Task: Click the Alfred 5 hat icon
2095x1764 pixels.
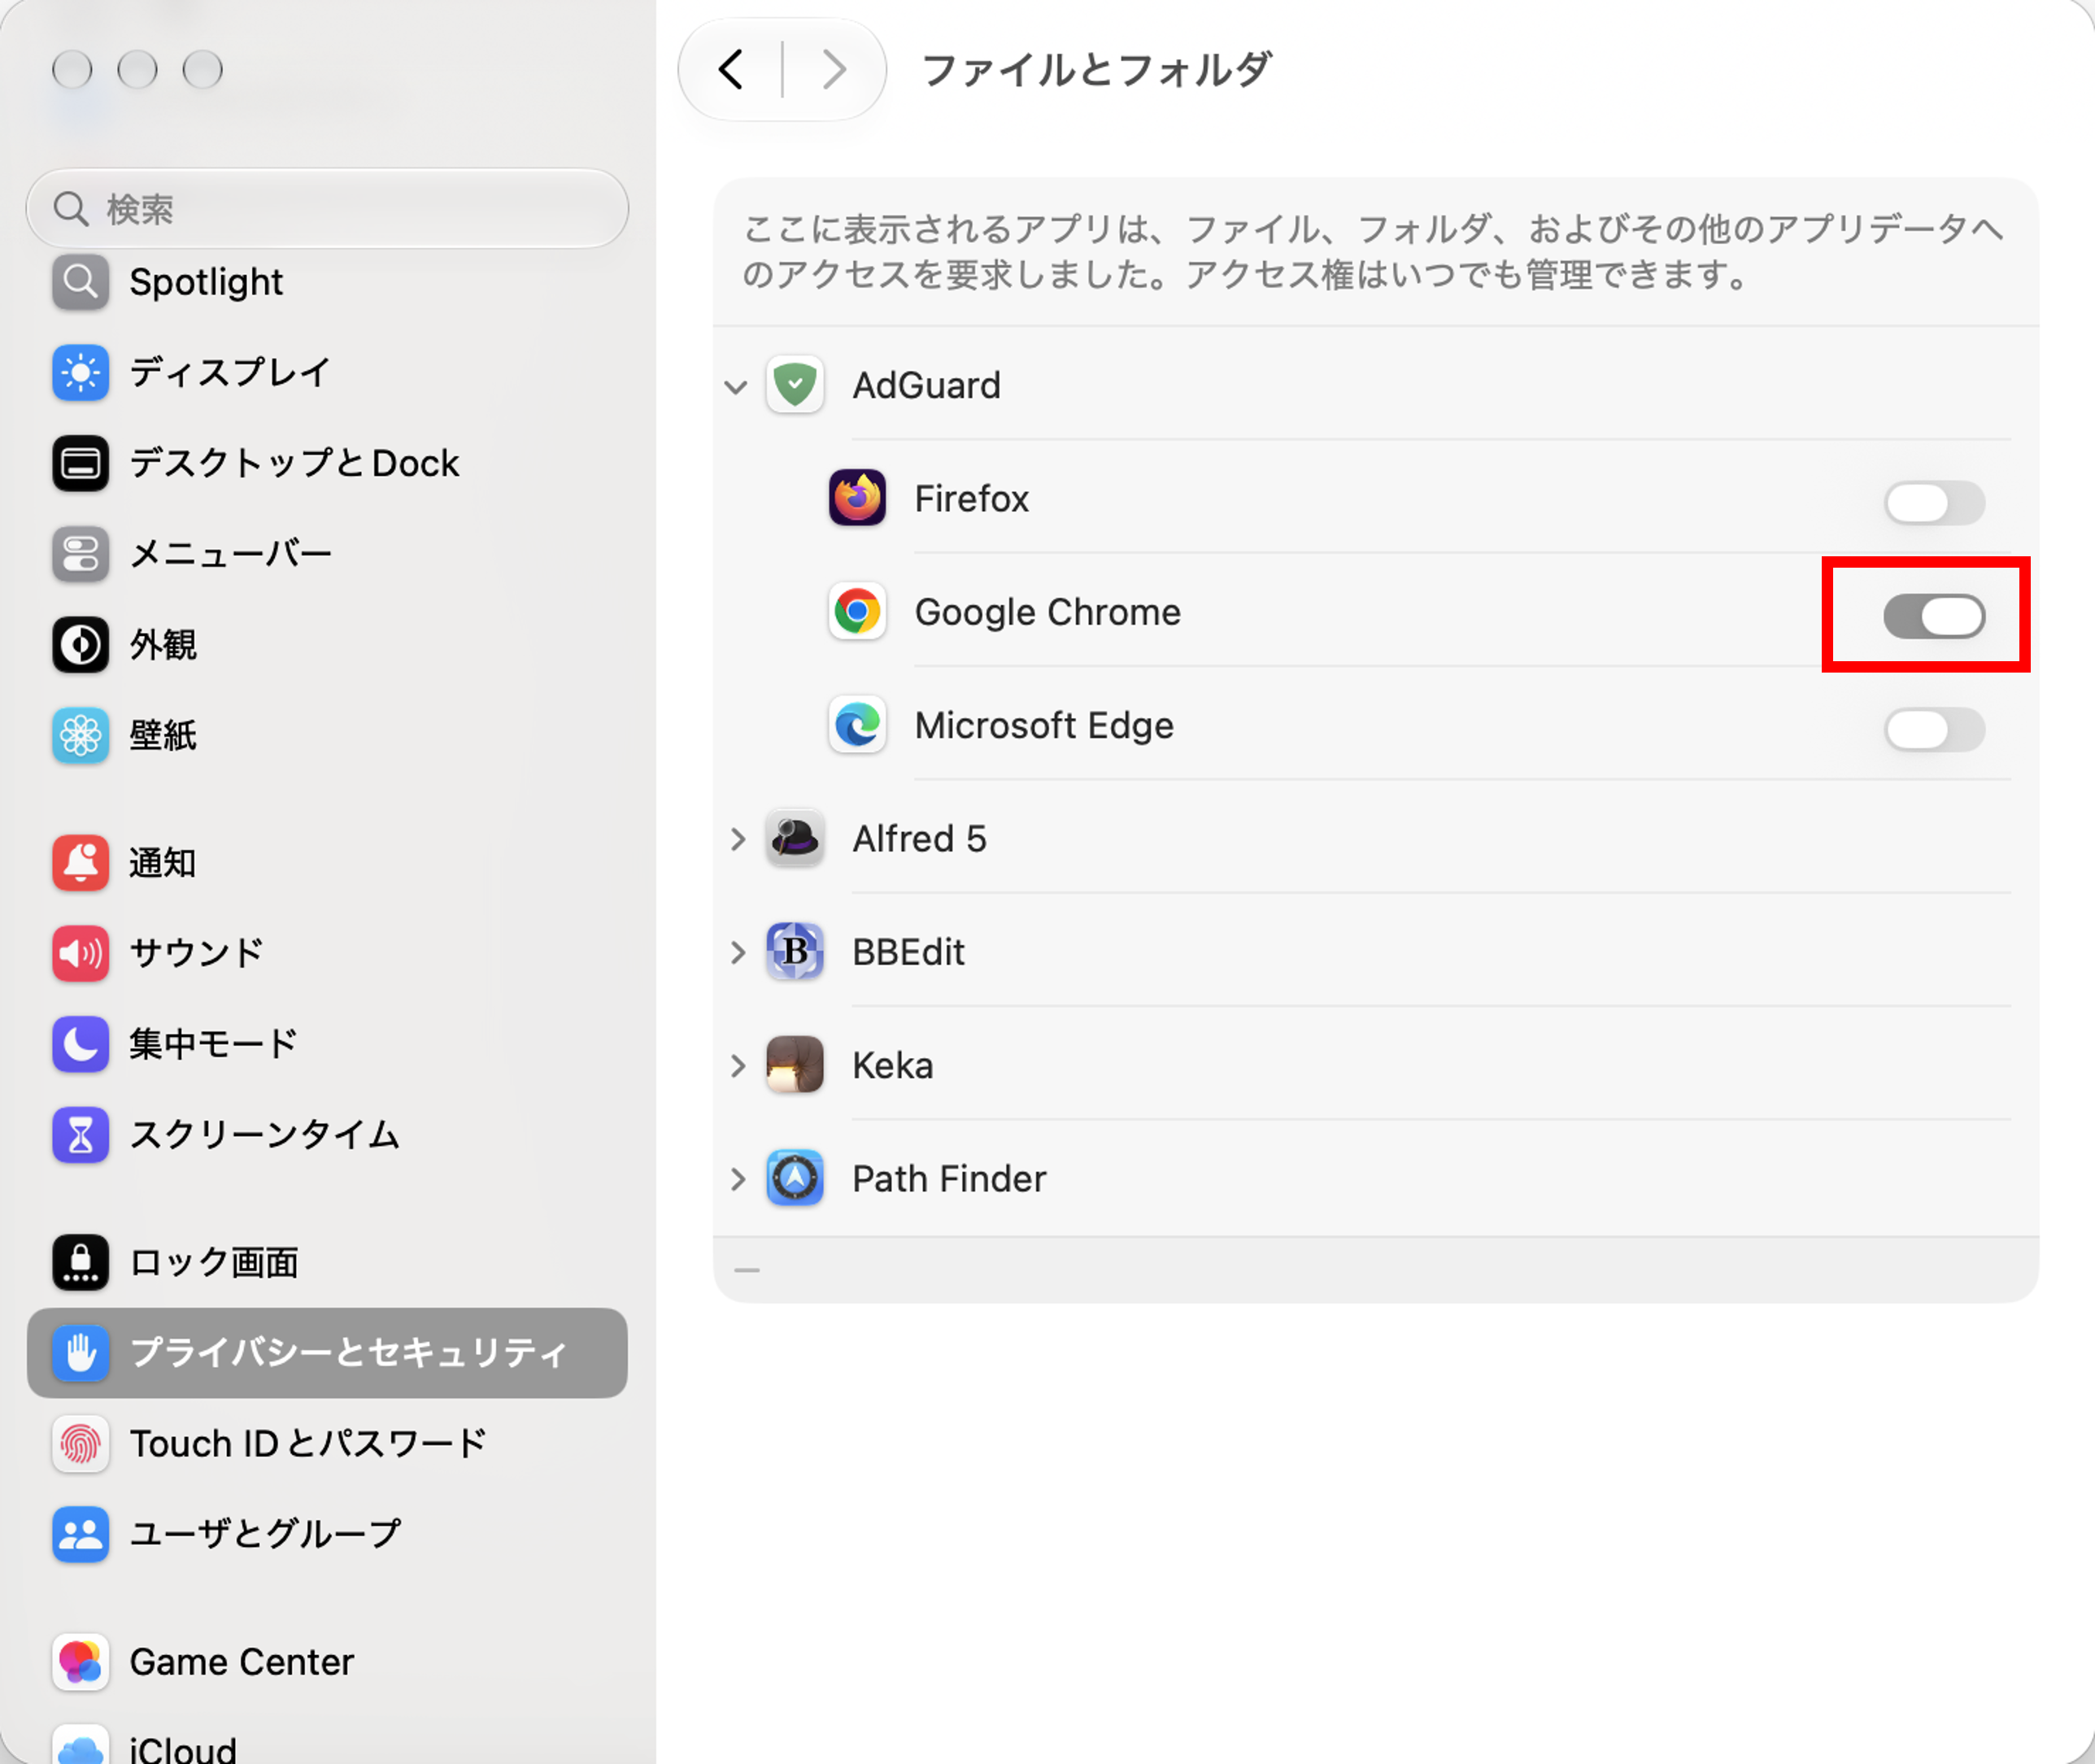Action: tap(795, 838)
